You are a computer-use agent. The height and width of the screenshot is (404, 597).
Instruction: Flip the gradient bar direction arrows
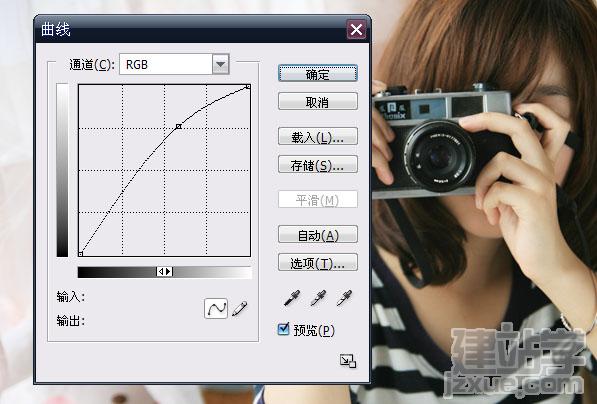[x=164, y=271]
